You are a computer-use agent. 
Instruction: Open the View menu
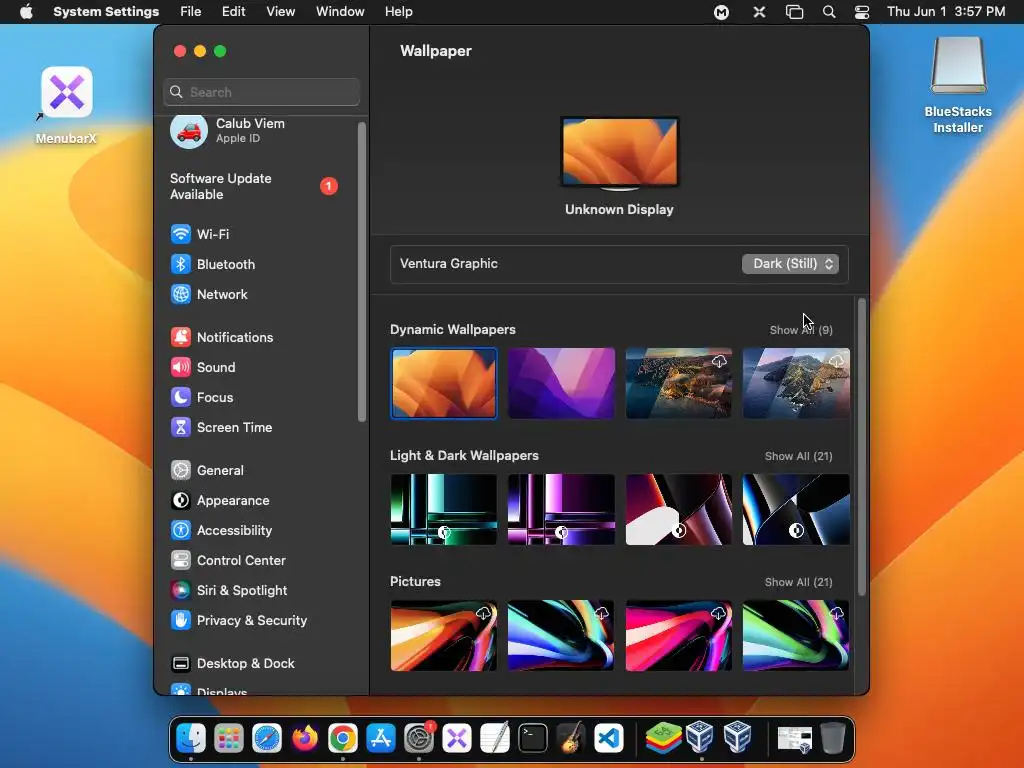tap(280, 12)
